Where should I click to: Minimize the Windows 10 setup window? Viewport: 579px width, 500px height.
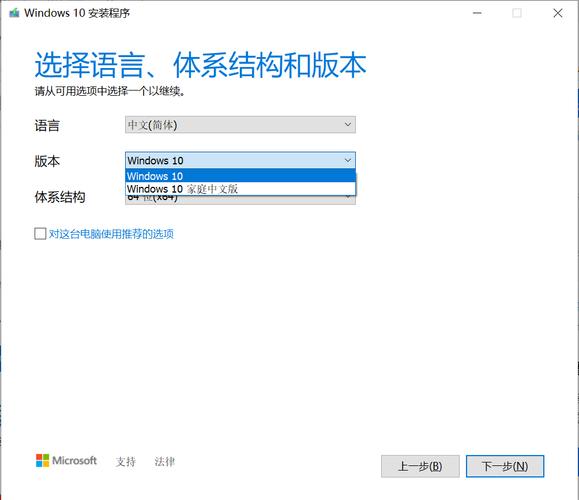[x=477, y=13]
